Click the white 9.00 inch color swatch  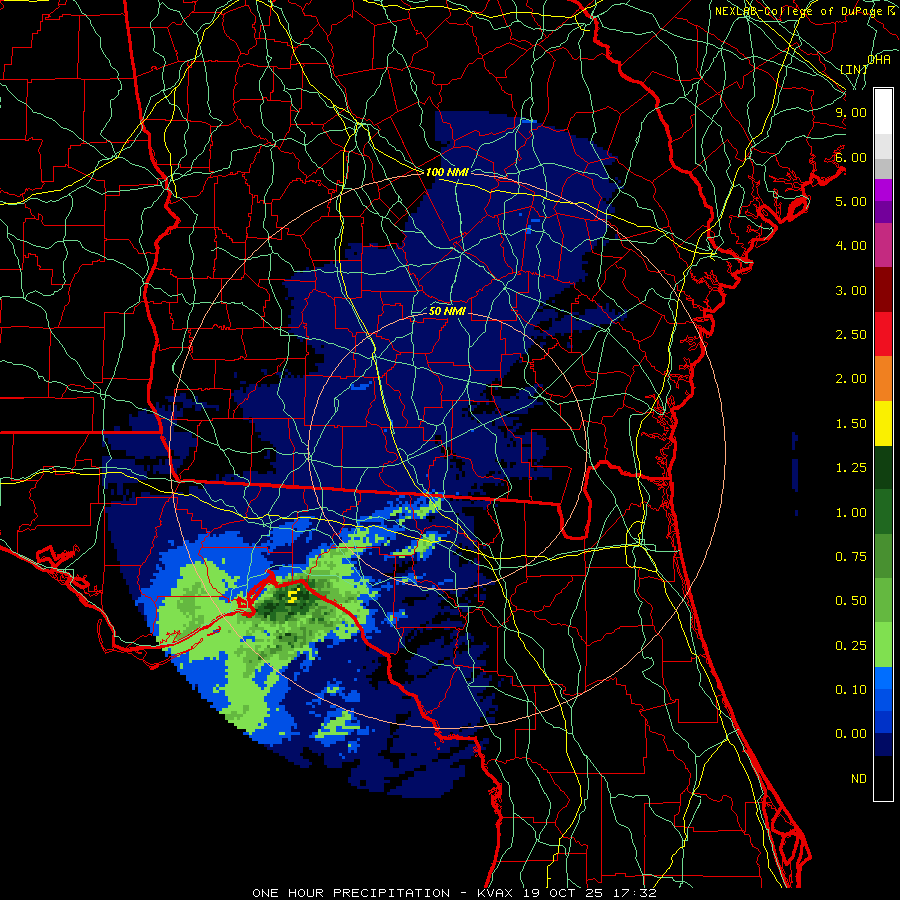pos(883,112)
